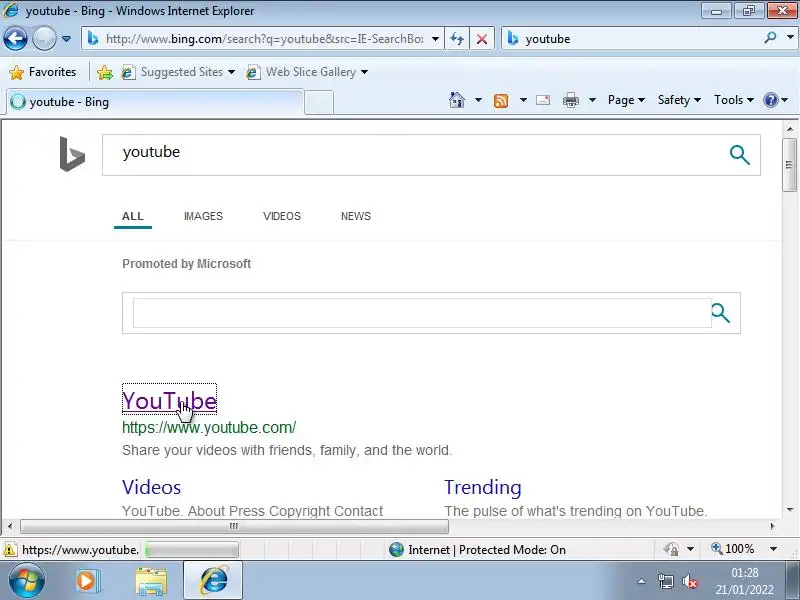Open the Videos sublink
The image size is (800, 600).
pyautogui.click(x=152, y=487)
